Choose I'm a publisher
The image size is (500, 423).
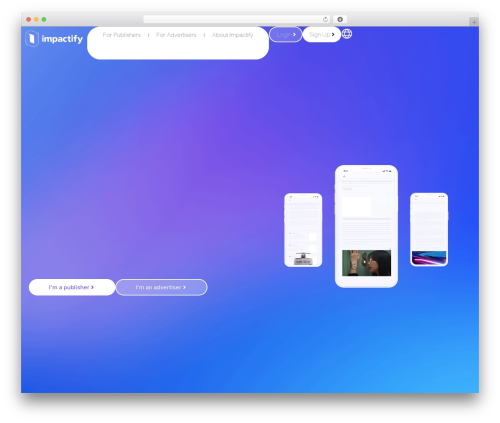72,287
